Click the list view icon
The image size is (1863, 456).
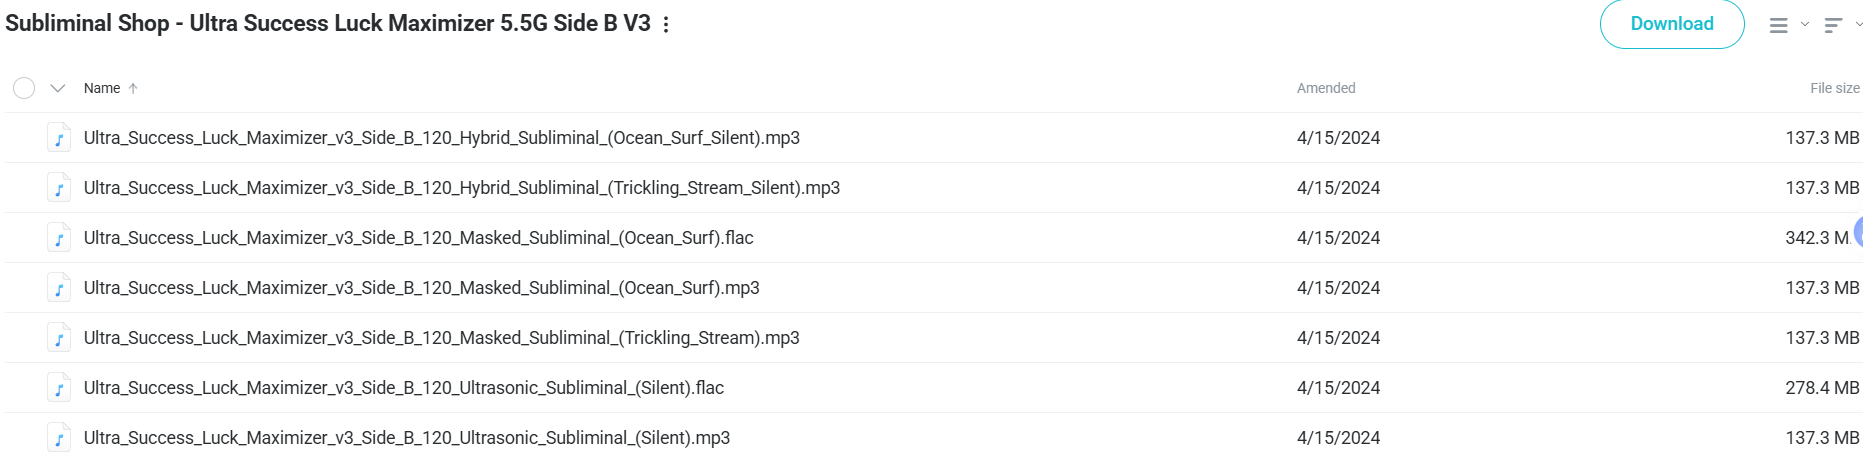[x=1778, y=25]
